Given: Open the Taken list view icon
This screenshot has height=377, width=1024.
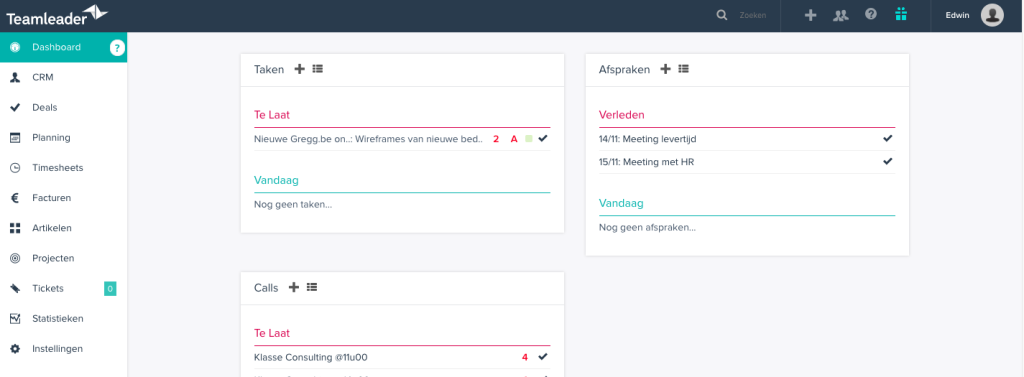Looking at the screenshot, I should pos(317,69).
